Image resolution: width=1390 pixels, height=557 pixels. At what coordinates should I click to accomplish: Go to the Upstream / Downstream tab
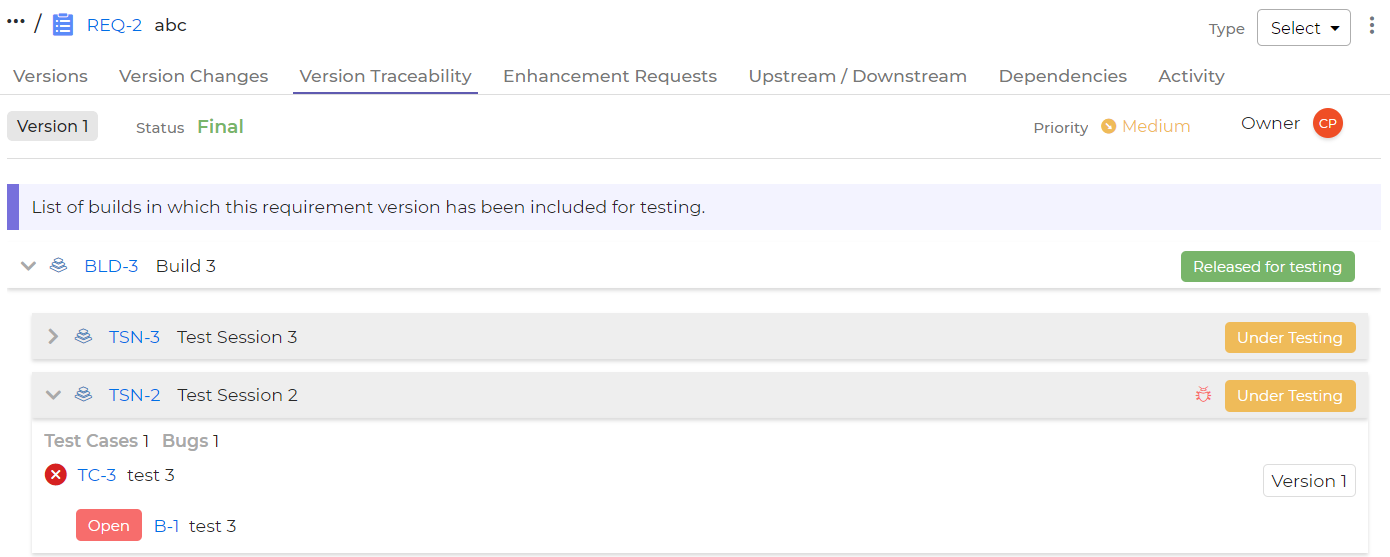pyautogui.click(x=858, y=76)
